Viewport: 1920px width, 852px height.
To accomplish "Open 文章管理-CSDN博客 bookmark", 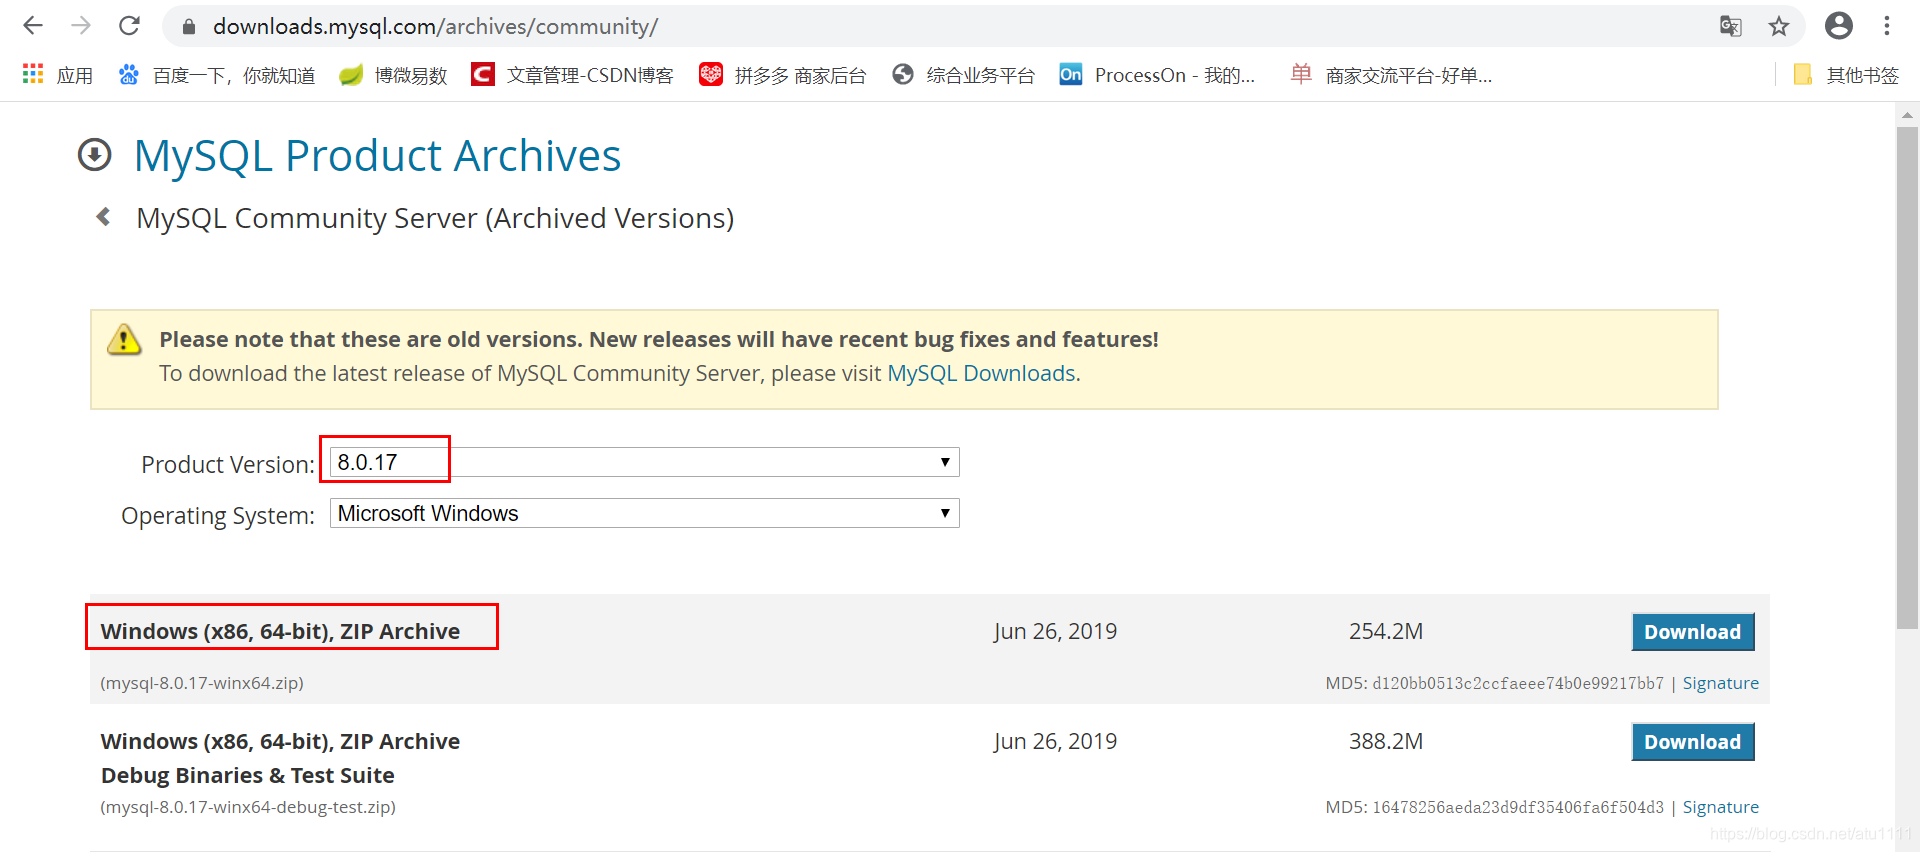I will (572, 75).
